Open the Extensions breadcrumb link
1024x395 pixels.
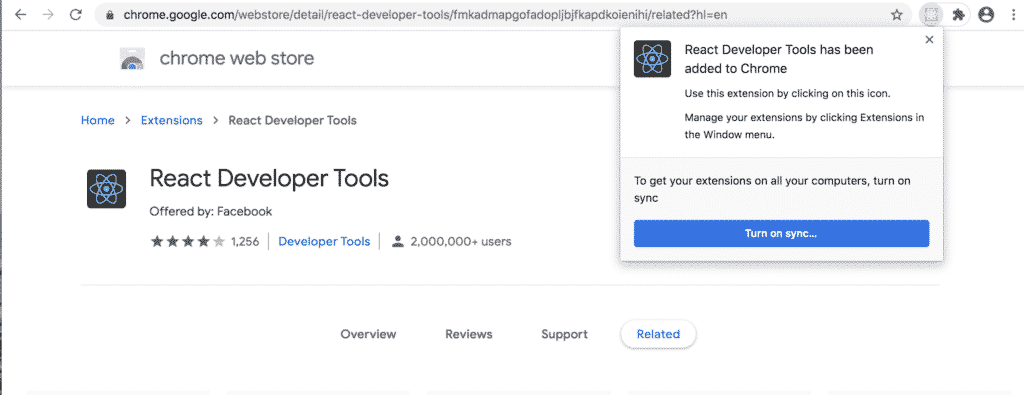(172, 120)
